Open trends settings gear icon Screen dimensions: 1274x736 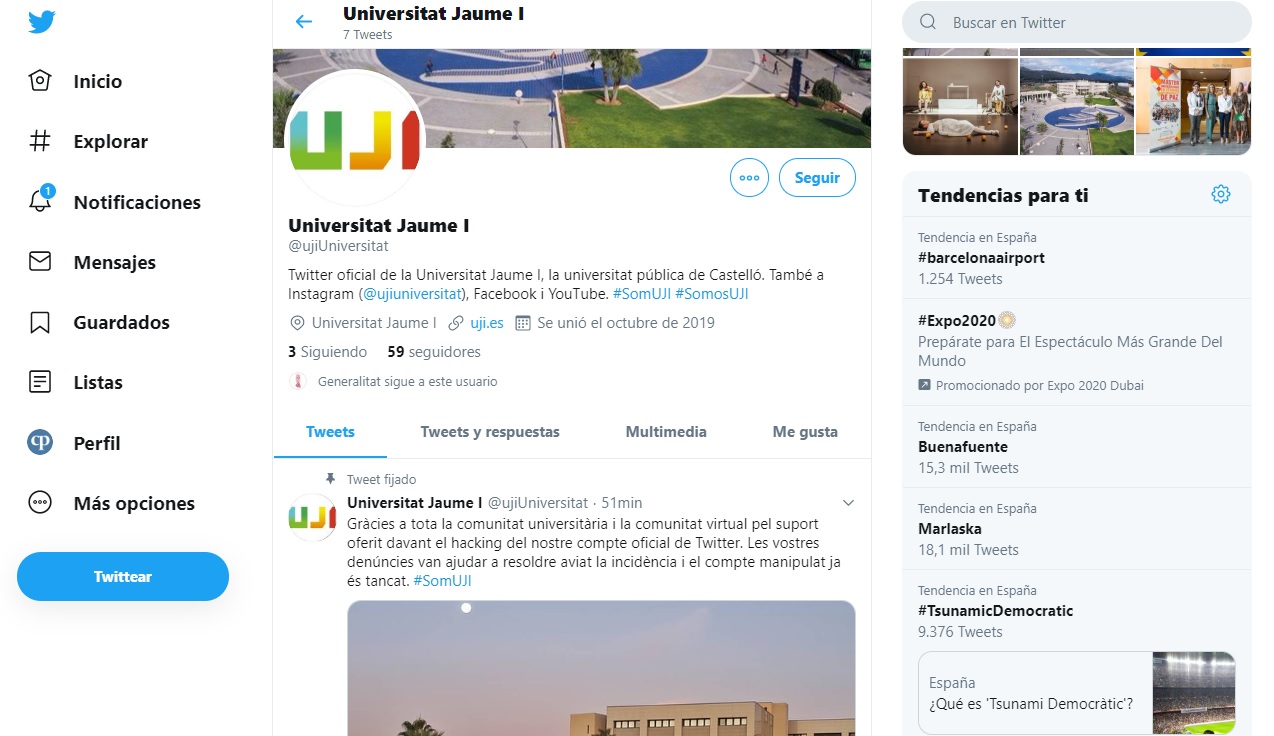[1220, 194]
